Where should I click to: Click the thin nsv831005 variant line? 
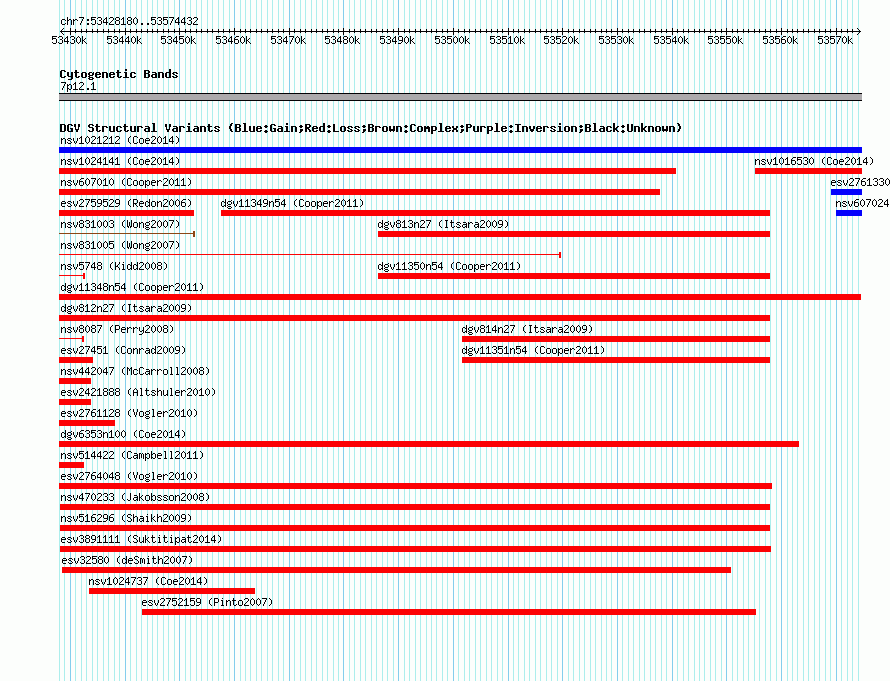pos(310,255)
